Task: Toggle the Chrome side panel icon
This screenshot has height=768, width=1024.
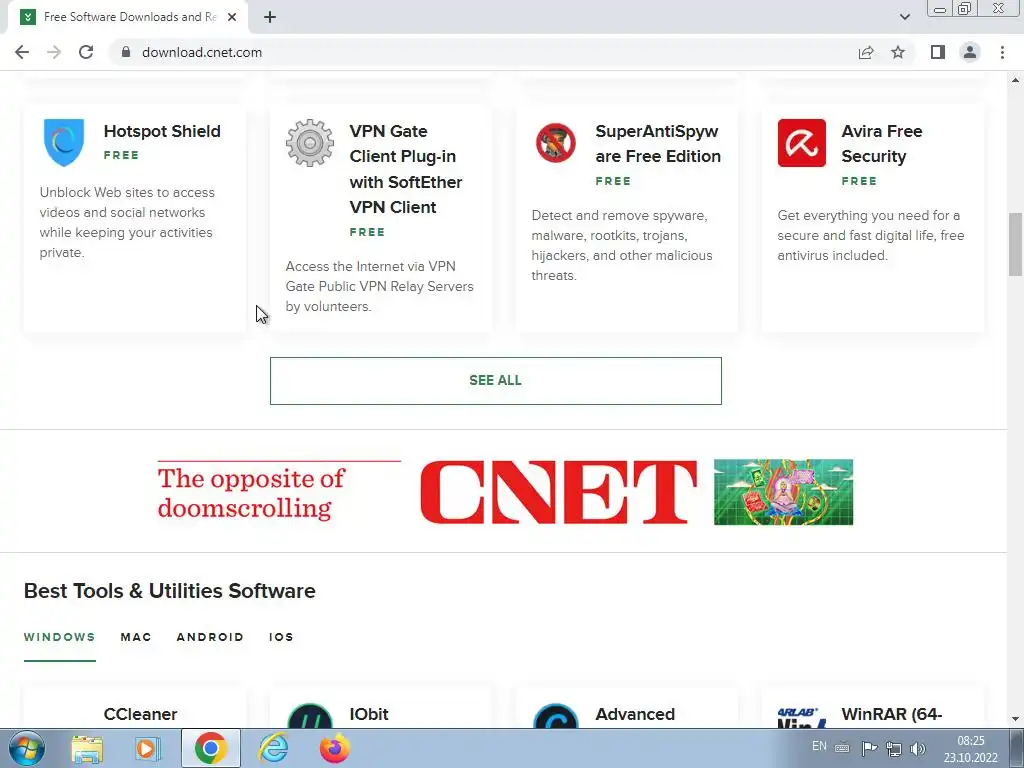Action: pos(938,52)
